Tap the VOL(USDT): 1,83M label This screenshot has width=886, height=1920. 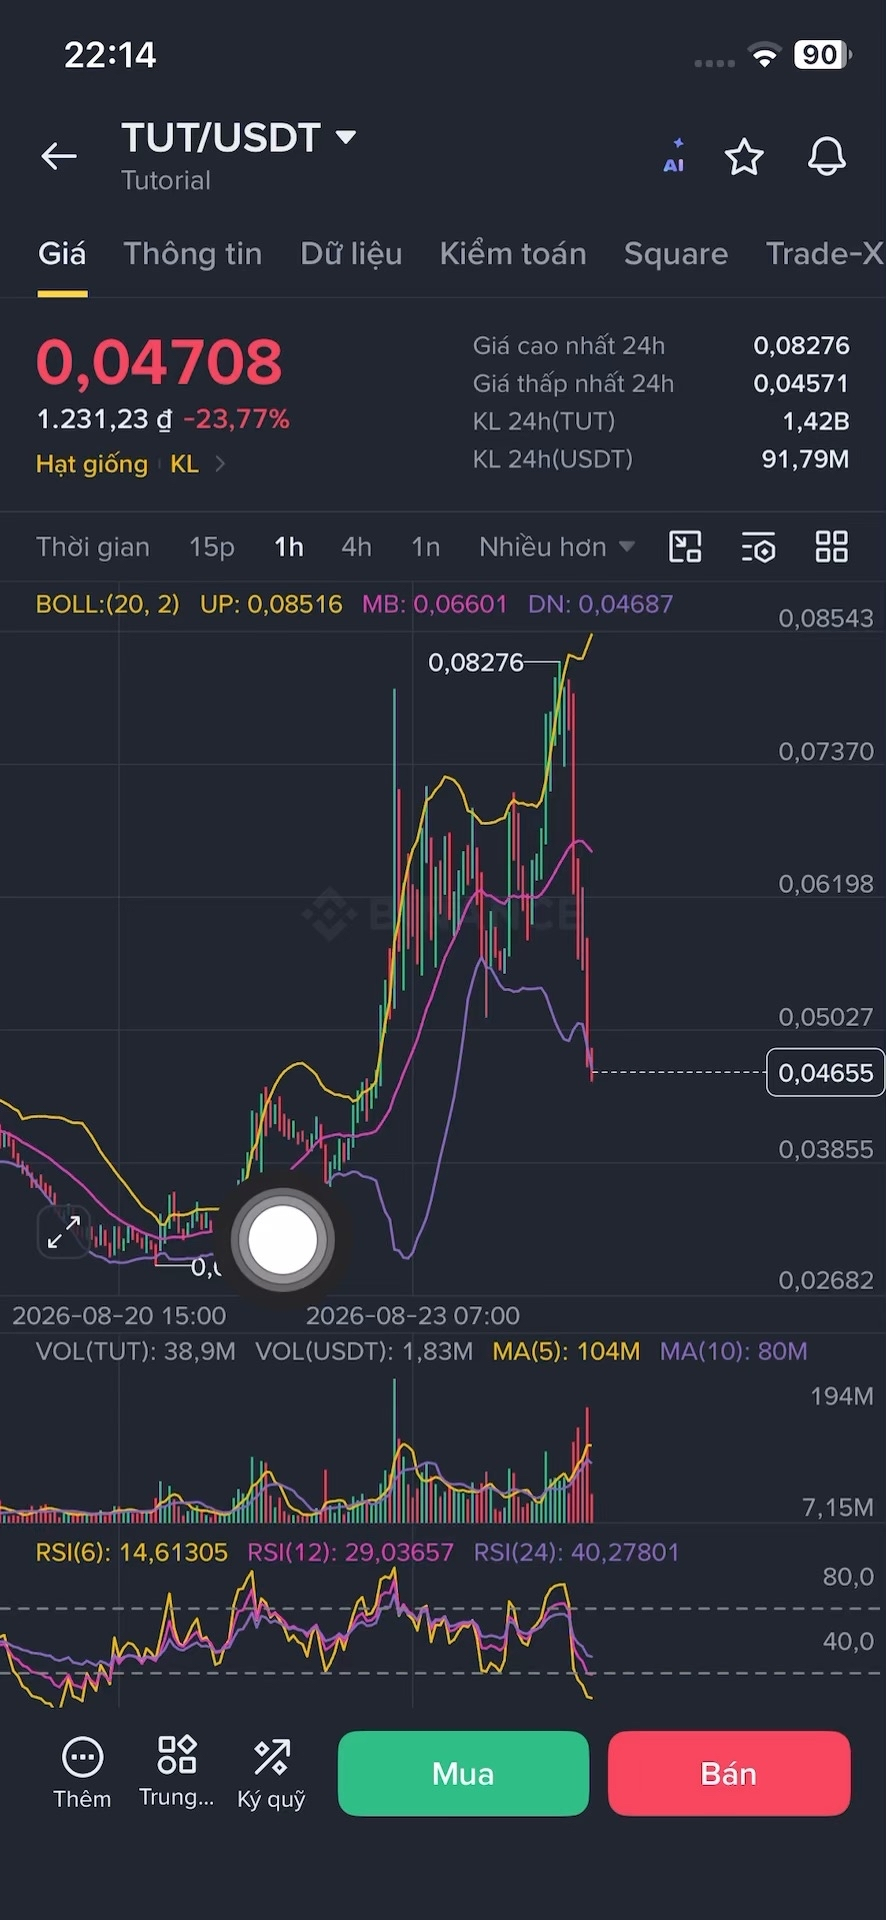point(364,1352)
